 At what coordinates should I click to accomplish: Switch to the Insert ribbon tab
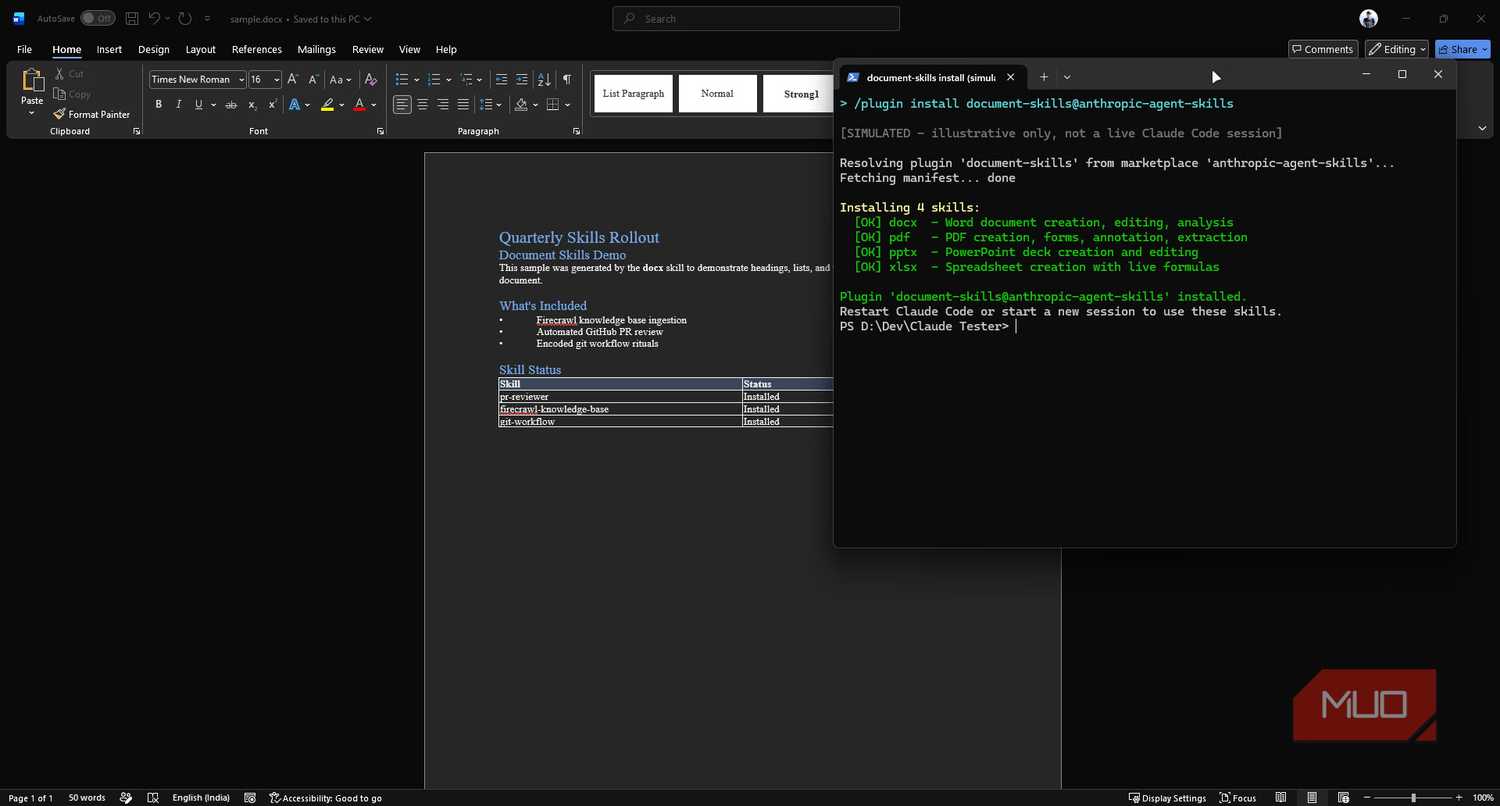[109, 49]
